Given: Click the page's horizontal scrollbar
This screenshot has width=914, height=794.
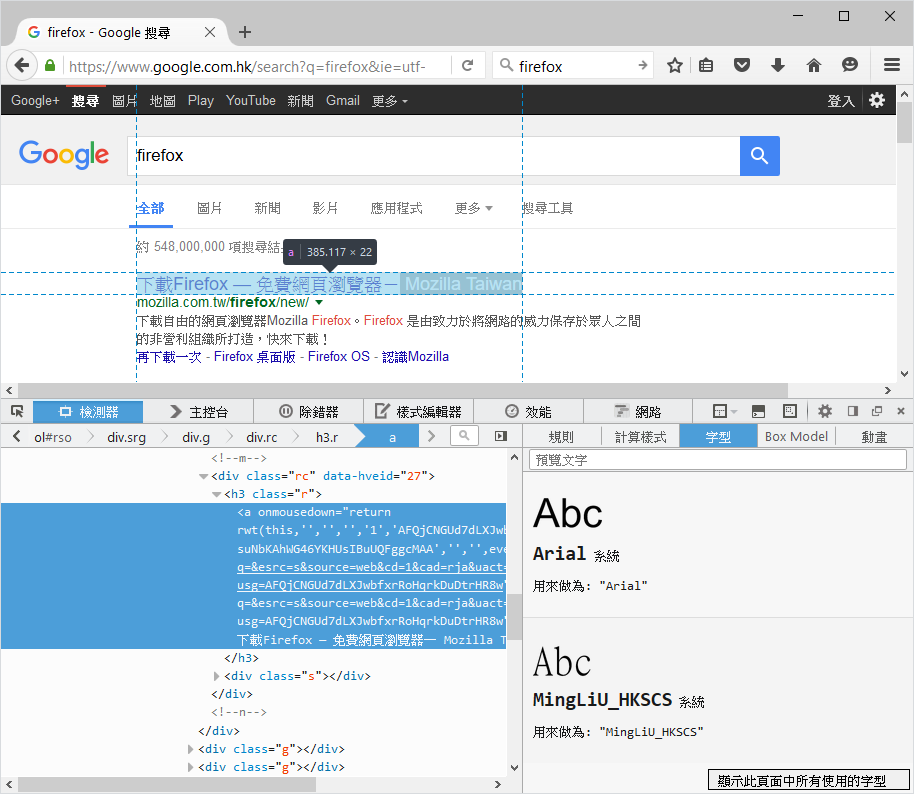Looking at the screenshot, I should click(x=400, y=390).
